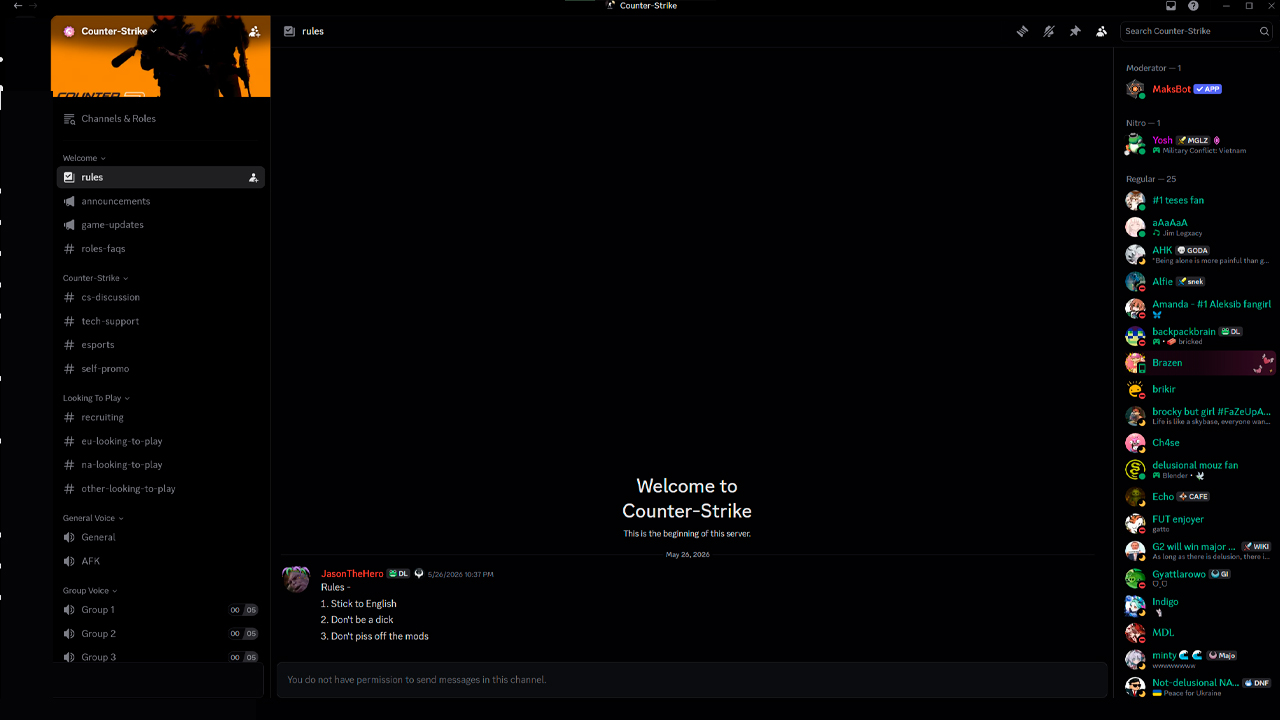The width and height of the screenshot is (1280, 720).
Task: Open the Help question mark icon
Action: coord(1193,6)
